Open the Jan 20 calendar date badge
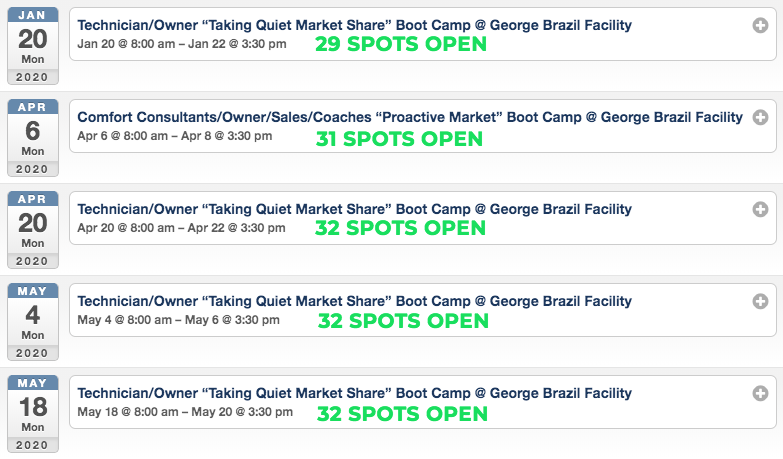The width and height of the screenshot is (783, 459). tap(32, 46)
